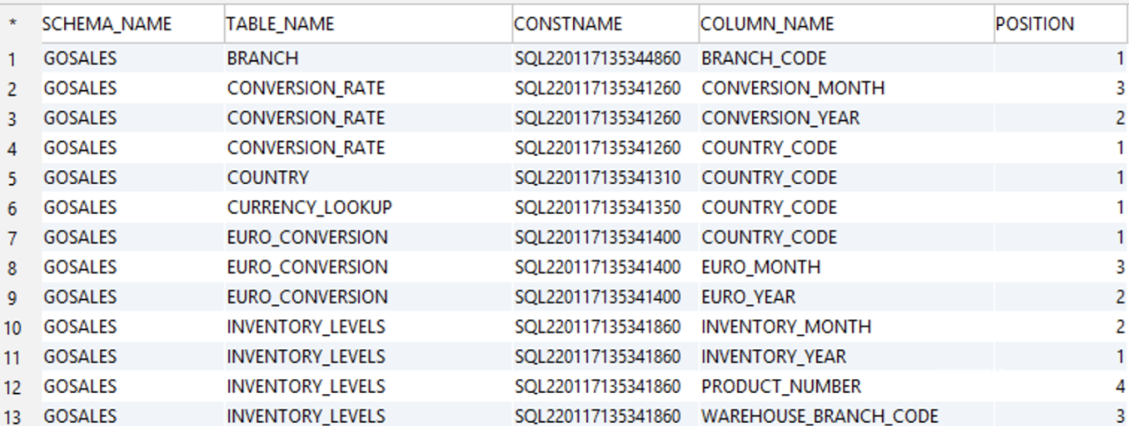Click the CONSTNAME column header

pyautogui.click(x=605, y=24)
